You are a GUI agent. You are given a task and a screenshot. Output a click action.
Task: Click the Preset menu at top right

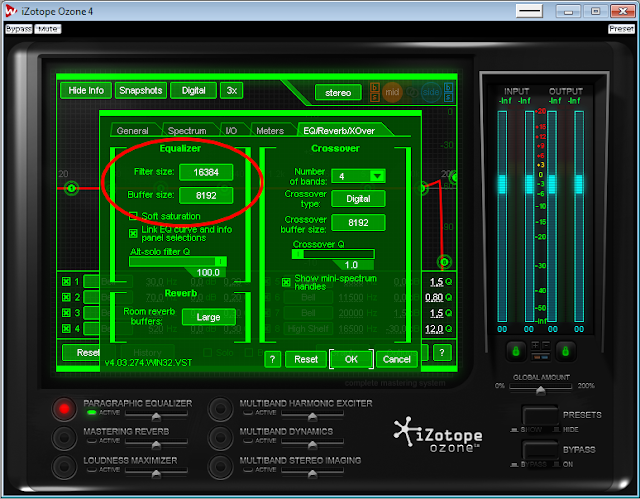[x=621, y=29]
